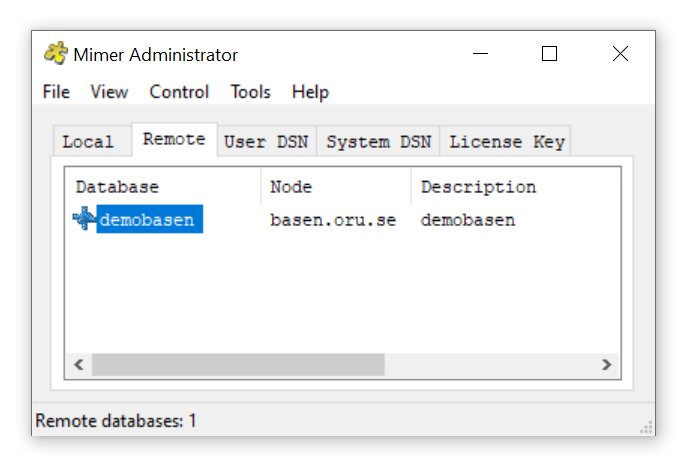Image resolution: width=691 pixels, height=468 pixels.
Task: Click the Description column header
Action: click(516, 187)
